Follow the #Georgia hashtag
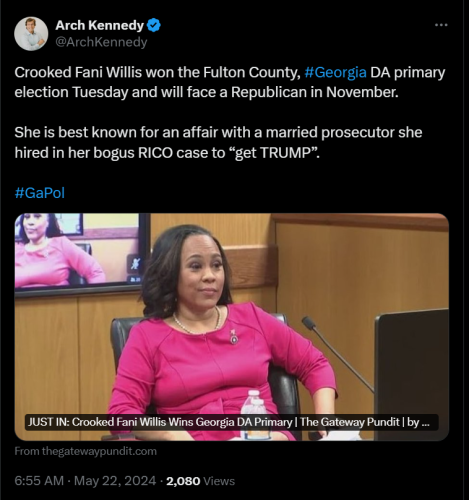Screen dimensions: 469x500 click(335, 72)
